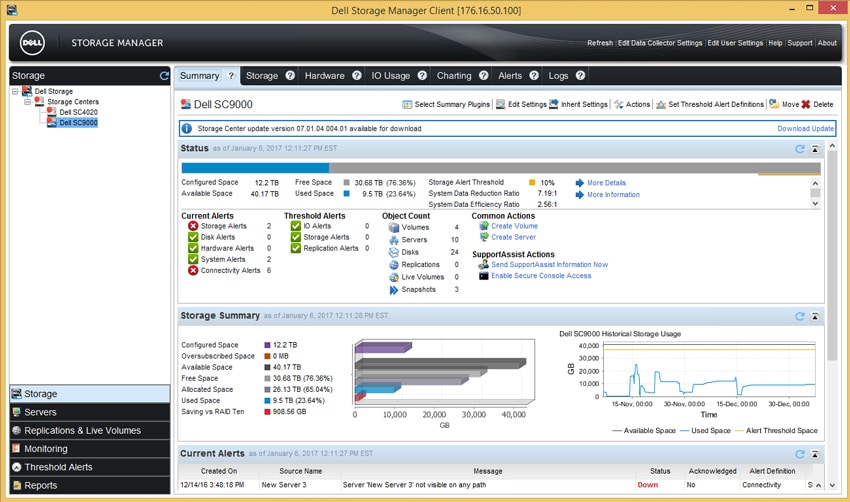Open More Information link
This screenshot has width=850, height=502.
click(613, 195)
